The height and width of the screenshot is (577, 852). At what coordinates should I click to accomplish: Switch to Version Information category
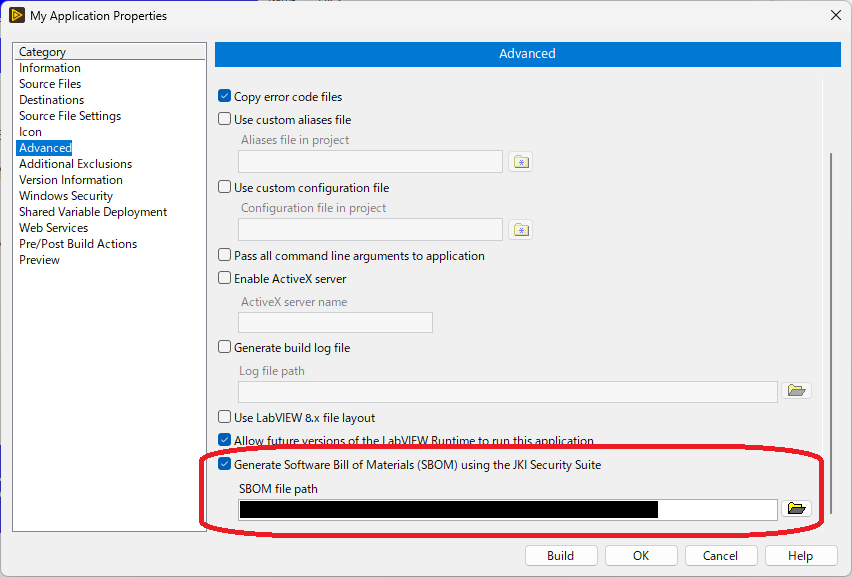pyautogui.click(x=71, y=180)
